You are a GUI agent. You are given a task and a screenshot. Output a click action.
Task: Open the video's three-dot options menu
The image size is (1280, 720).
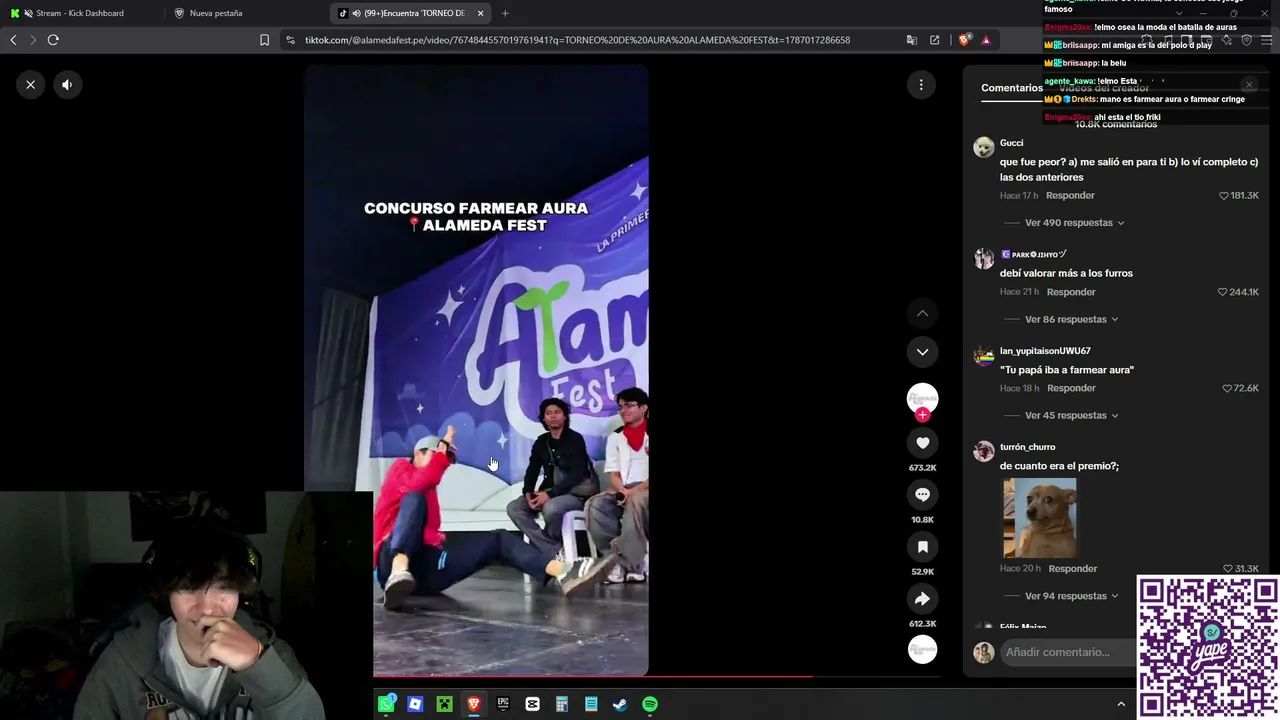pyautogui.click(x=921, y=85)
